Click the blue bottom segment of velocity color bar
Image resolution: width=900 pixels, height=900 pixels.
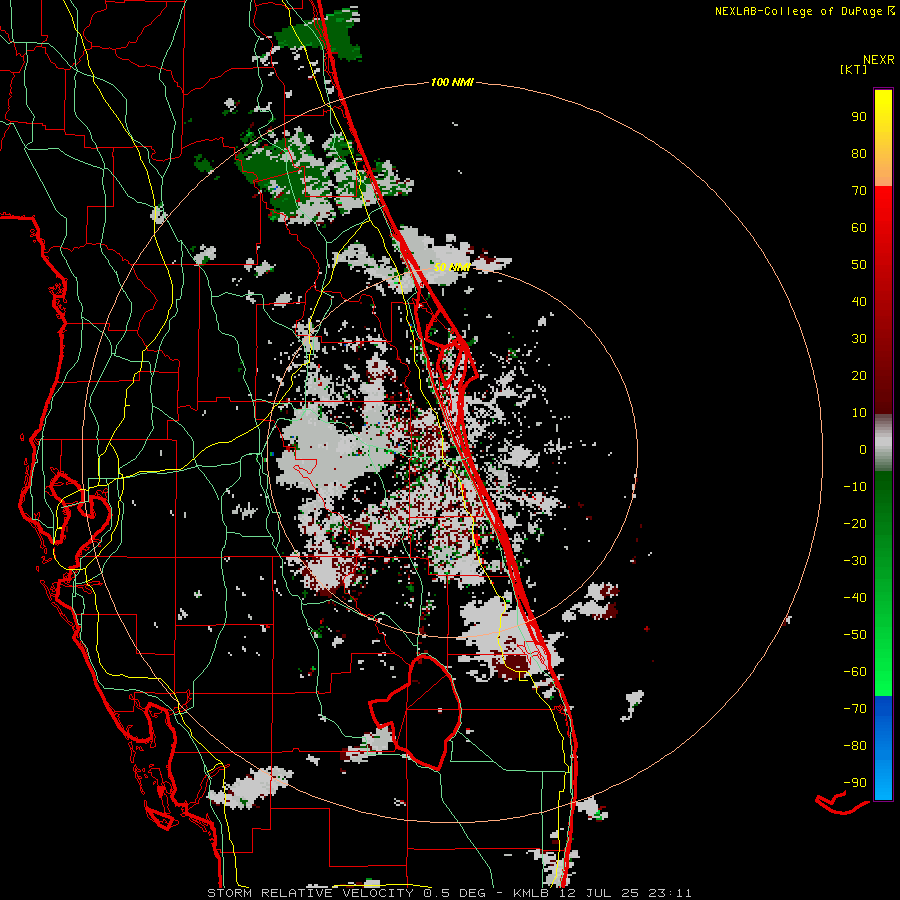coord(883,748)
